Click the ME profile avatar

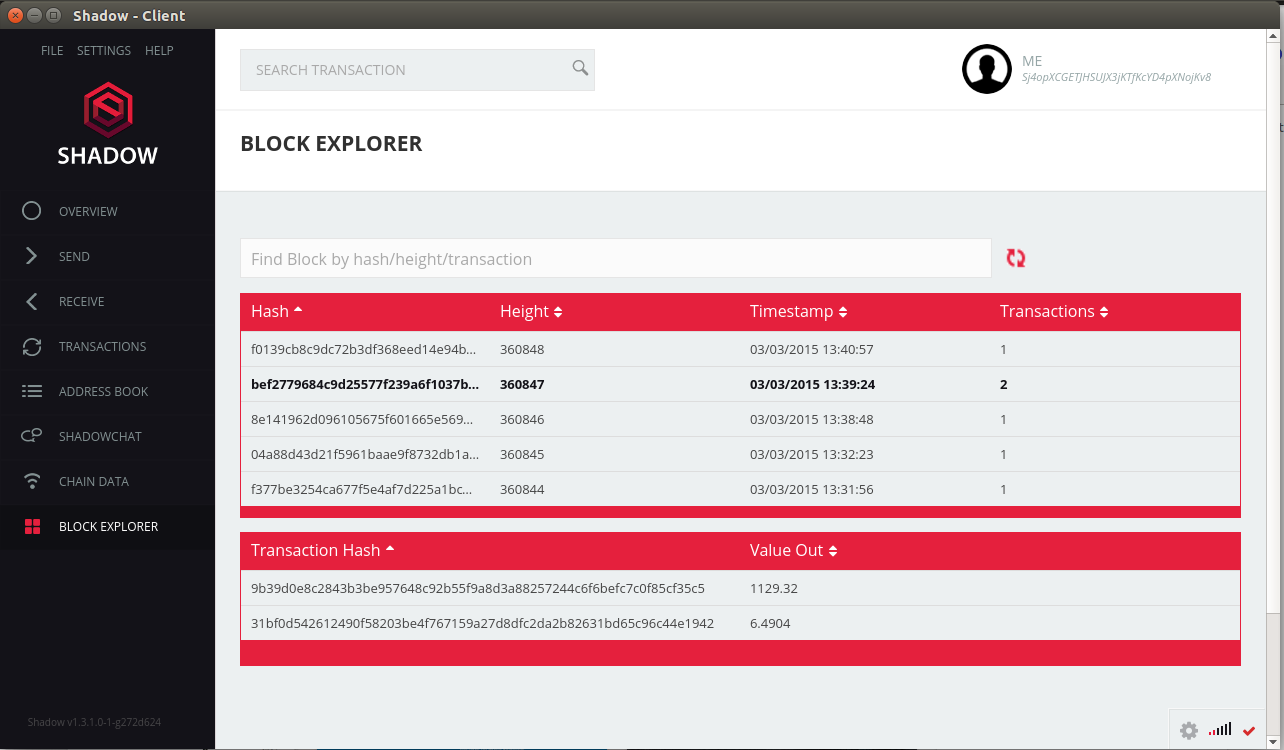point(987,69)
